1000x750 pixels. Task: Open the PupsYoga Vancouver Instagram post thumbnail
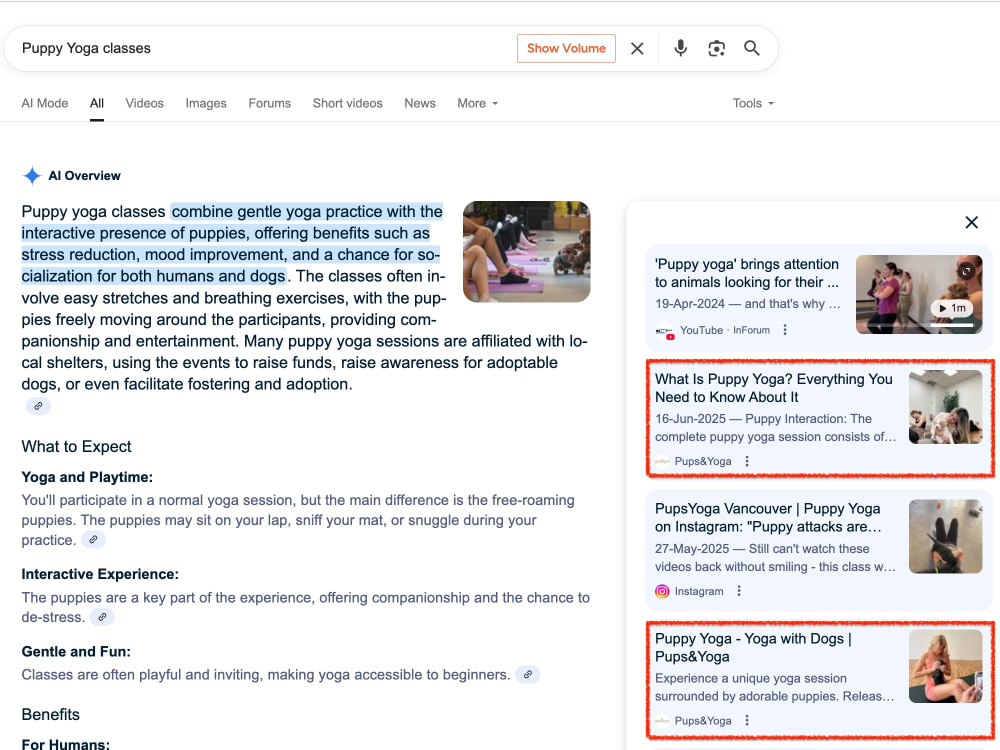click(x=945, y=536)
